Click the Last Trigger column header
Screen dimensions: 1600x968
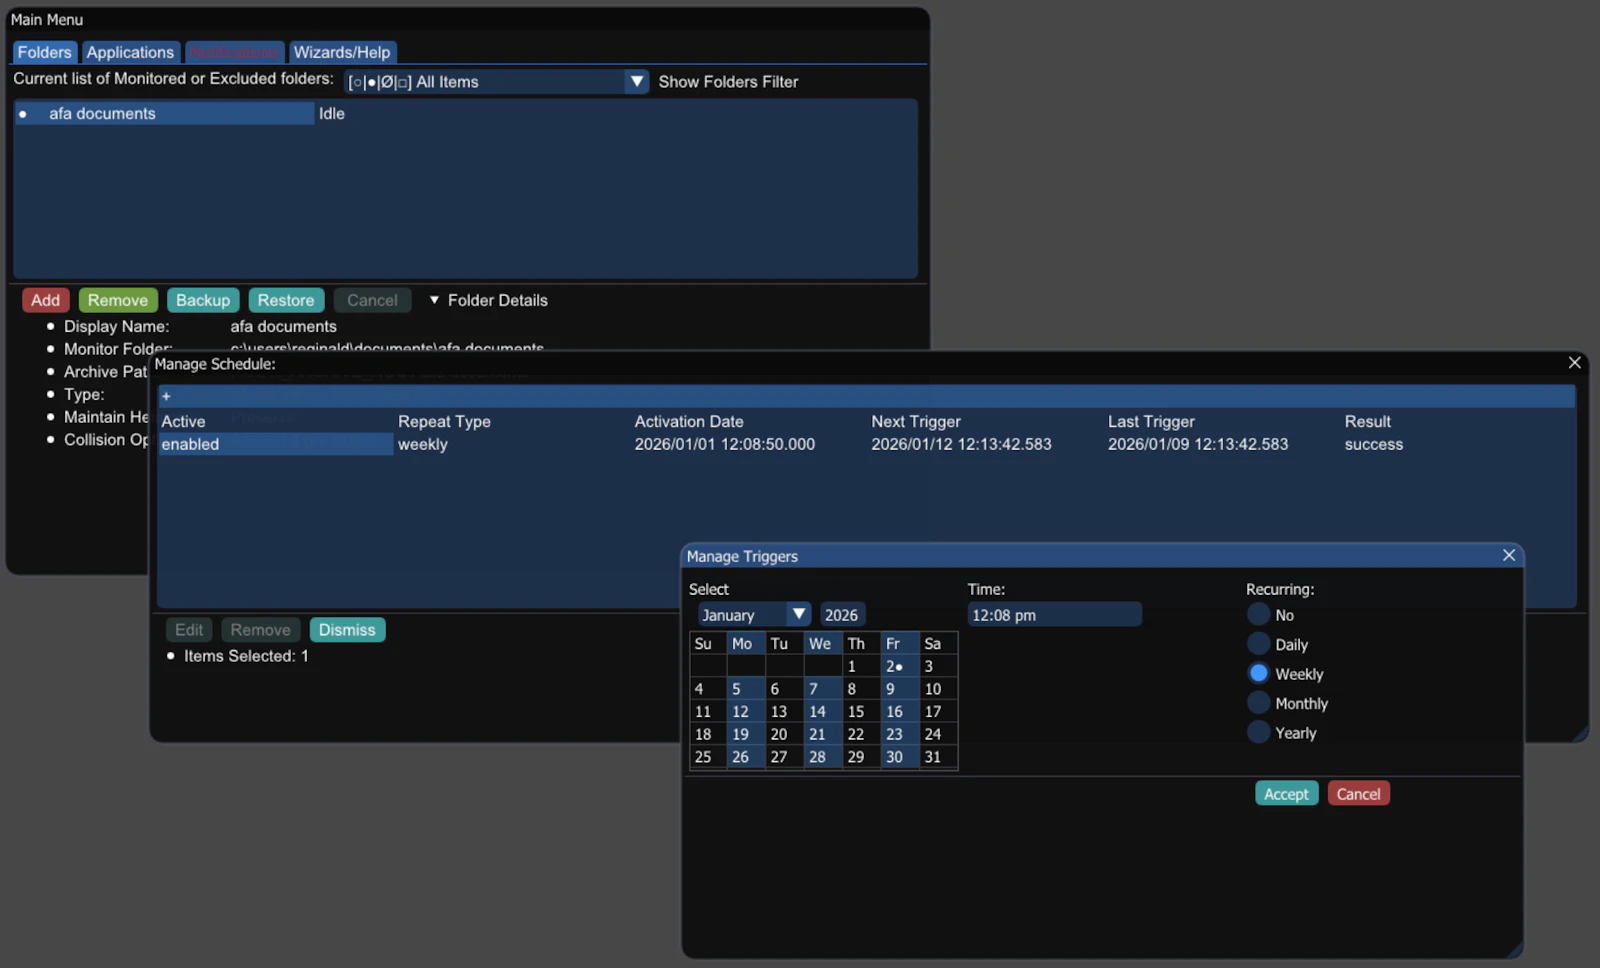1151,422
